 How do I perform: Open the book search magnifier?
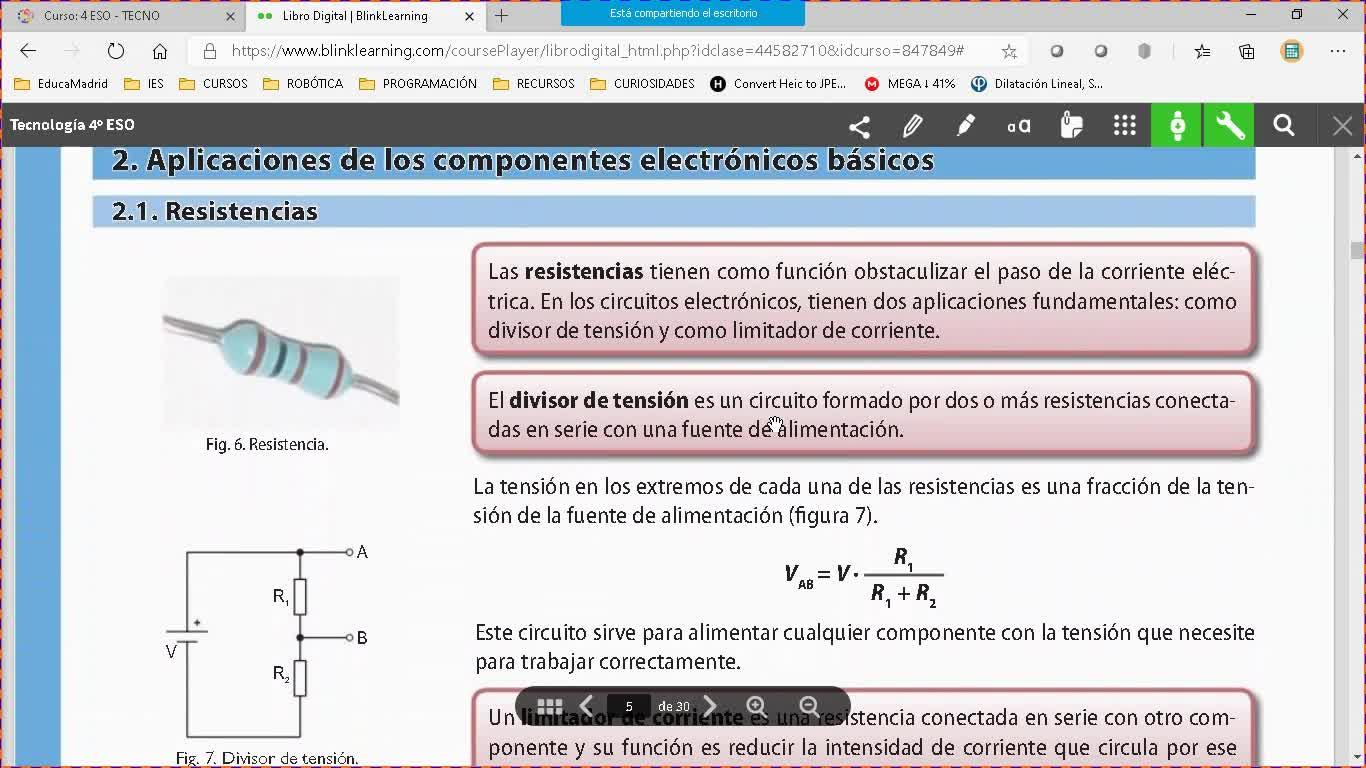pos(1284,126)
